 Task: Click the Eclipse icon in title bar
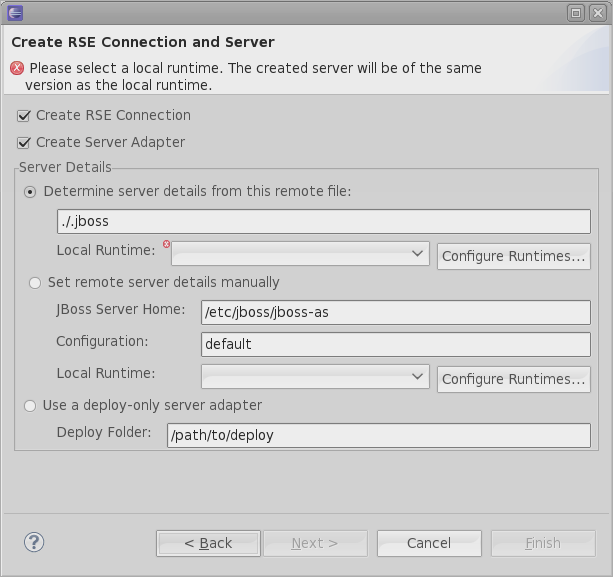pyautogui.click(x=15, y=13)
